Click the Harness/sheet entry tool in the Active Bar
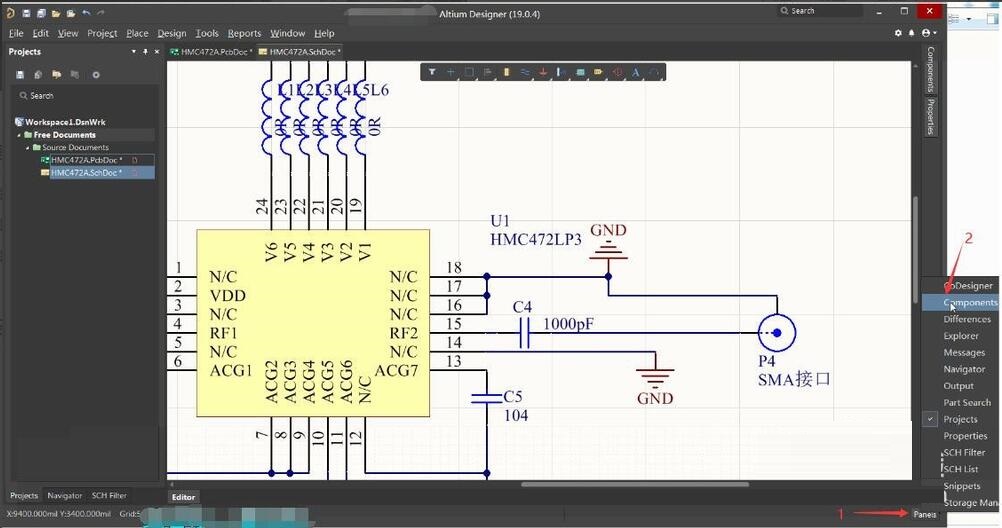This screenshot has height=528, width=1002. [561, 72]
